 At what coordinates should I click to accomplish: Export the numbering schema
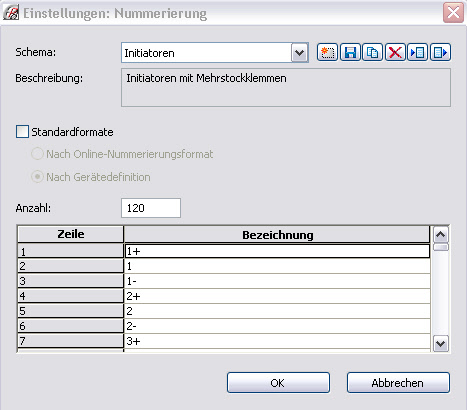(440, 52)
